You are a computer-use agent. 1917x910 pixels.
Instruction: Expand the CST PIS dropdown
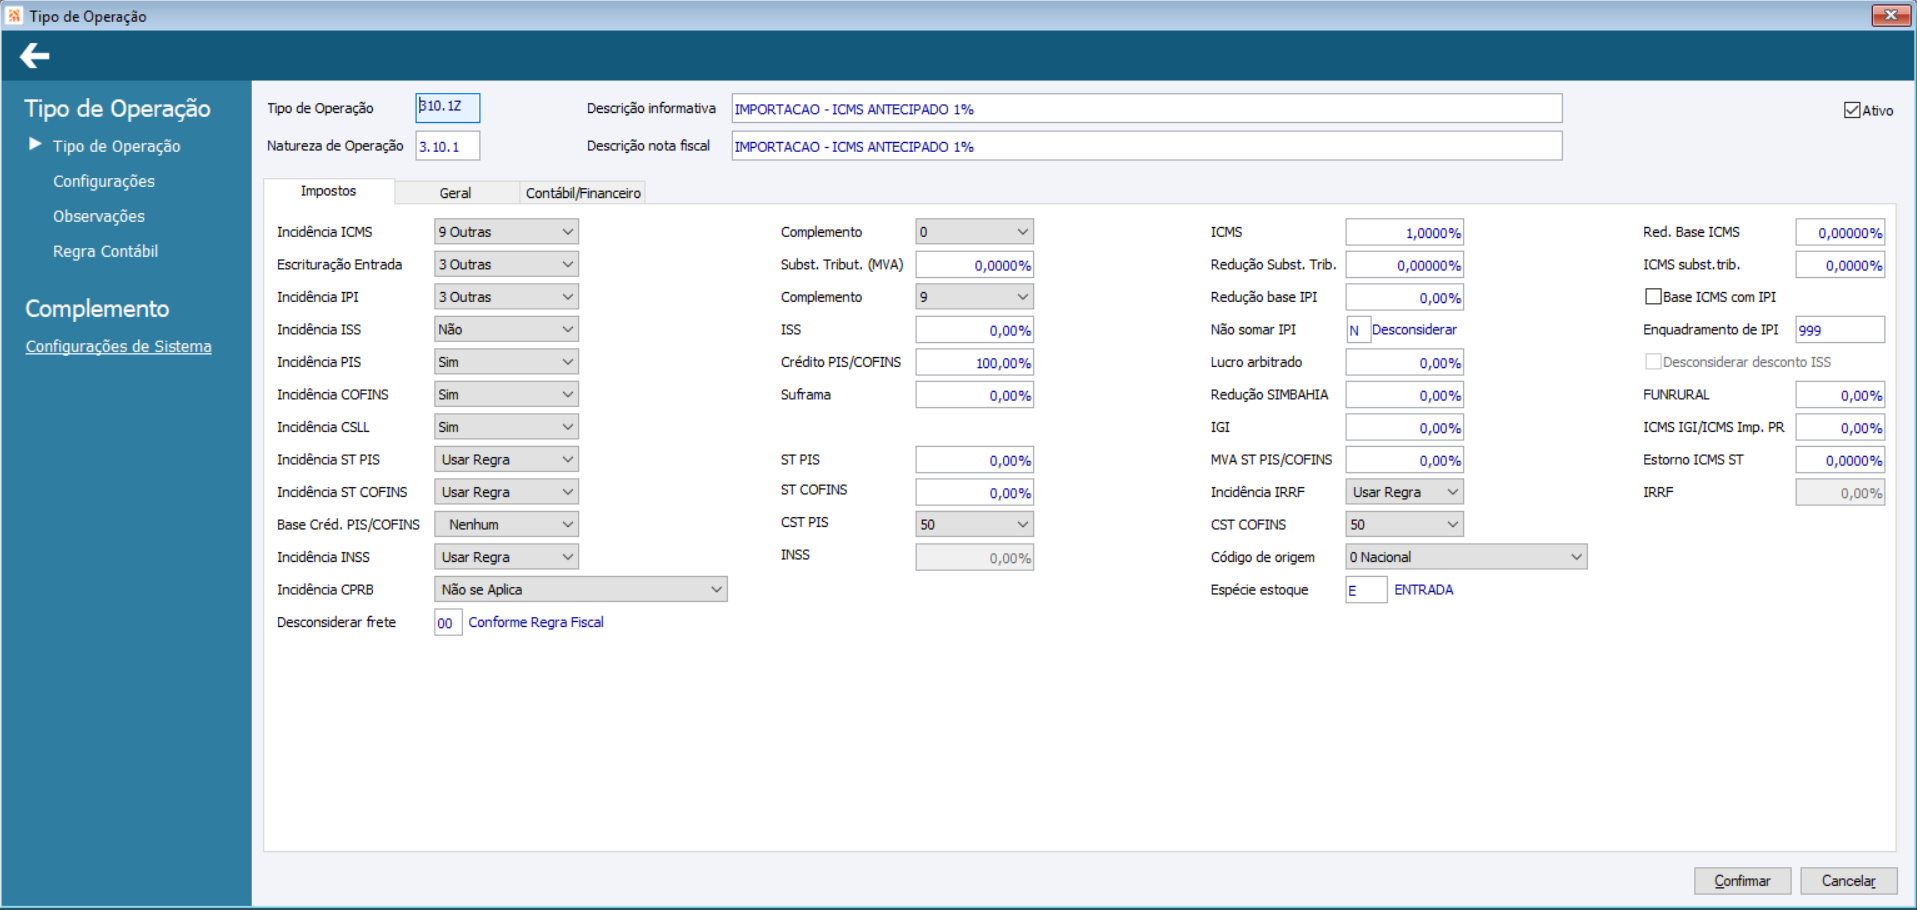[x=974, y=525]
